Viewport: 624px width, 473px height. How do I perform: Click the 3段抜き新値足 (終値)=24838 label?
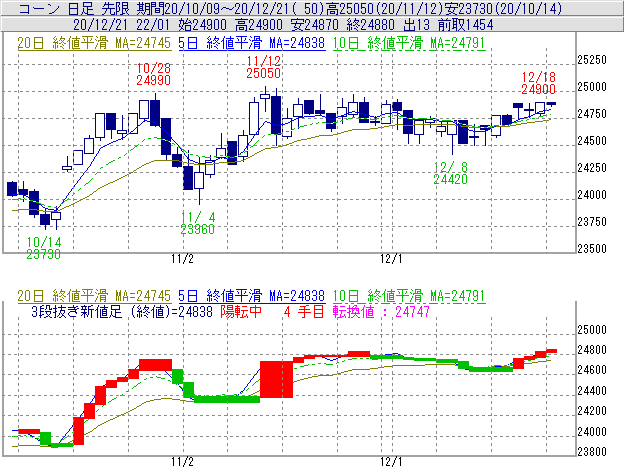(x=122, y=311)
